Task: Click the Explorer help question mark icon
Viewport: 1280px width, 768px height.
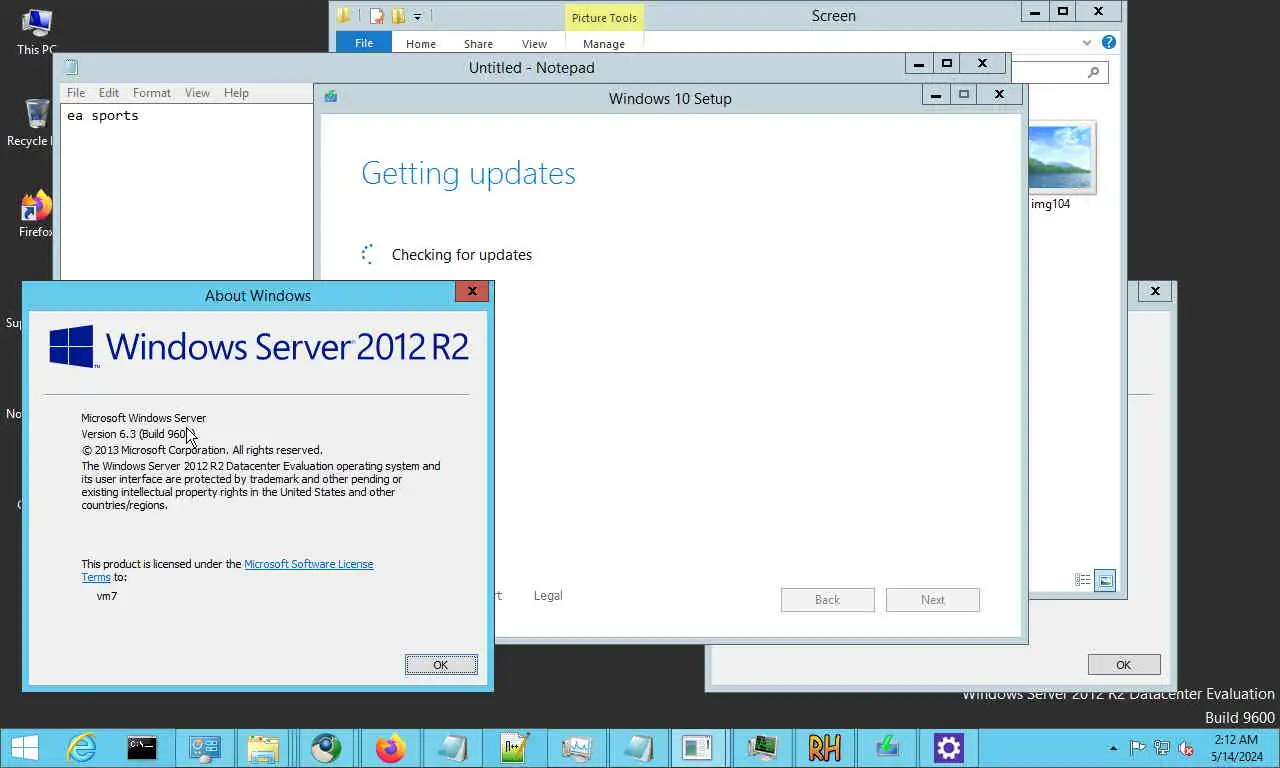Action: 1108,43
